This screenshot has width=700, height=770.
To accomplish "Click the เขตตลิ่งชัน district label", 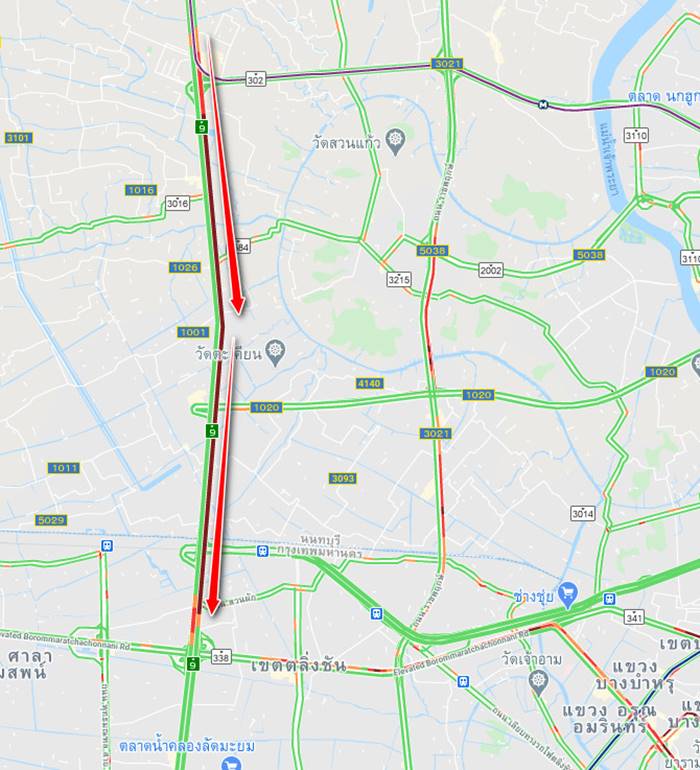I will pyautogui.click(x=298, y=666).
